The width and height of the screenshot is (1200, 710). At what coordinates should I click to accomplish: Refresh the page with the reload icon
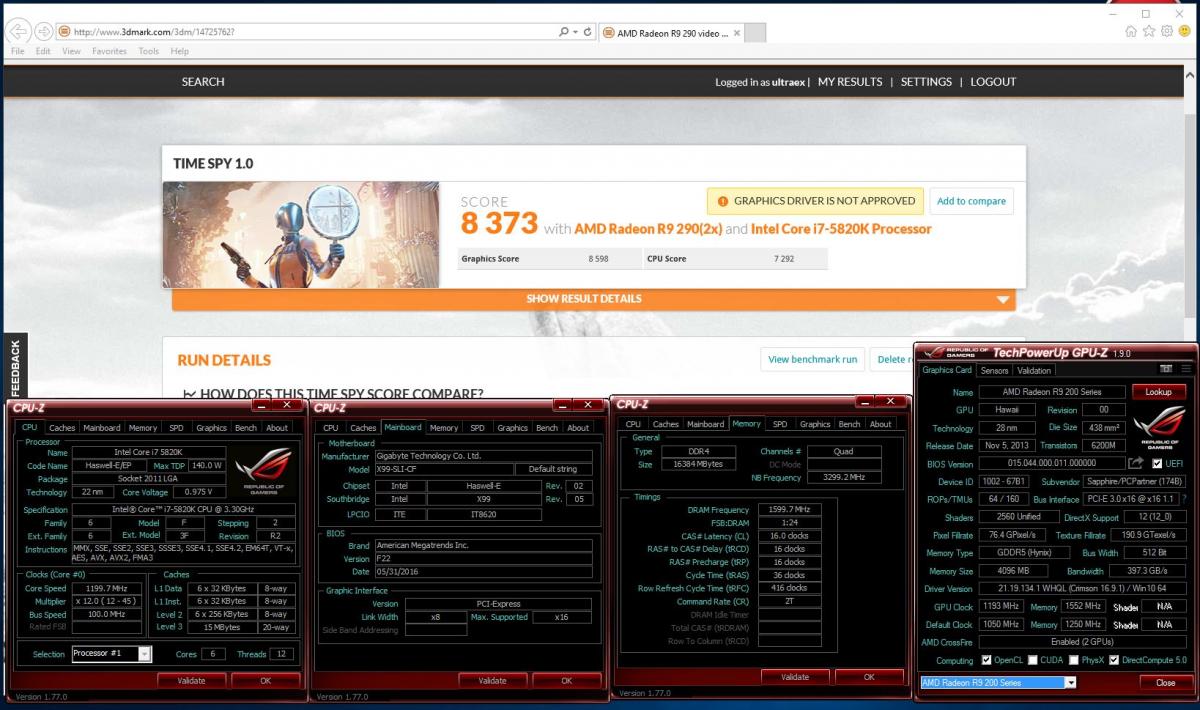[587, 32]
